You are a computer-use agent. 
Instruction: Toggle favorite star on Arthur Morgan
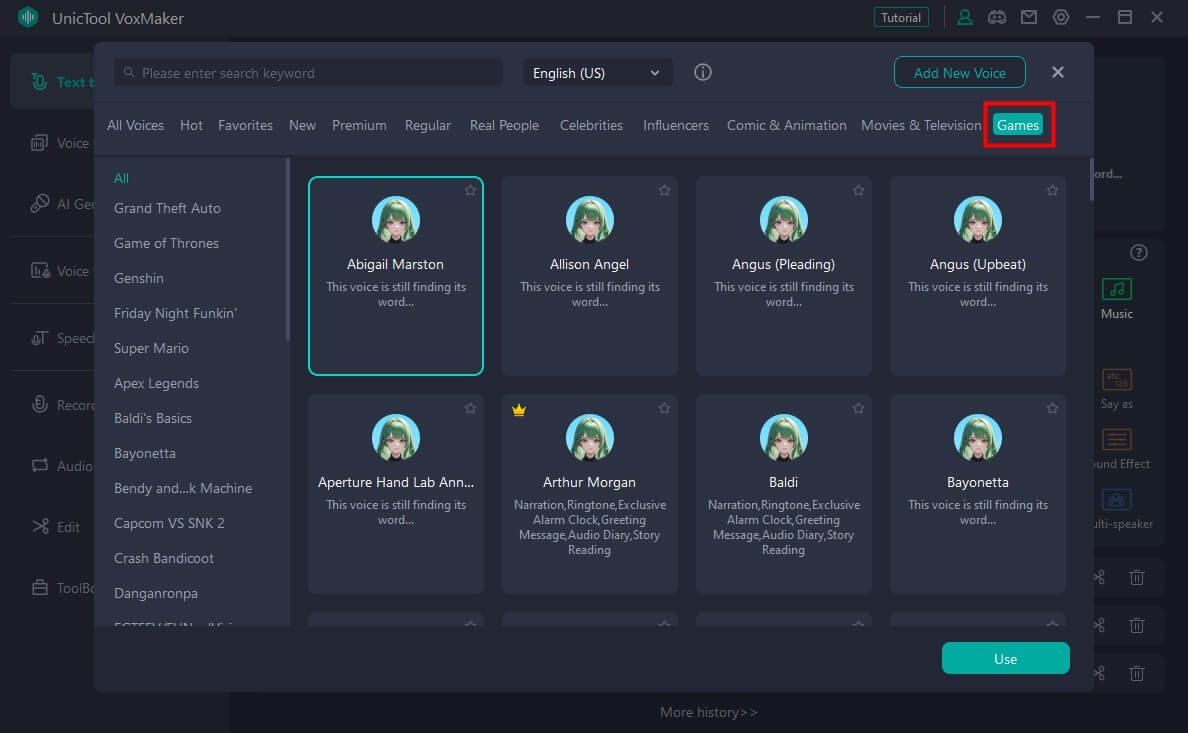tap(664, 408)
